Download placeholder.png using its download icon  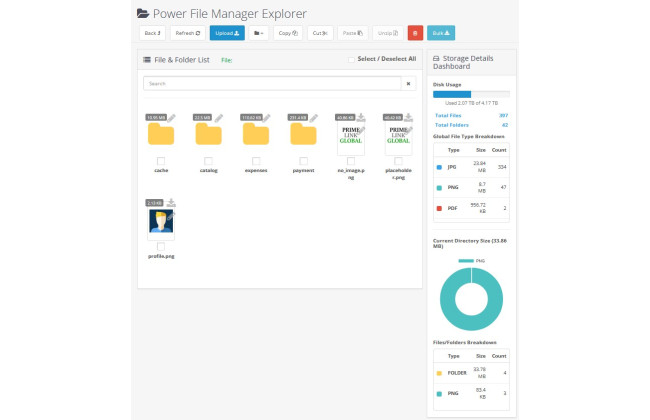point(409,118)
